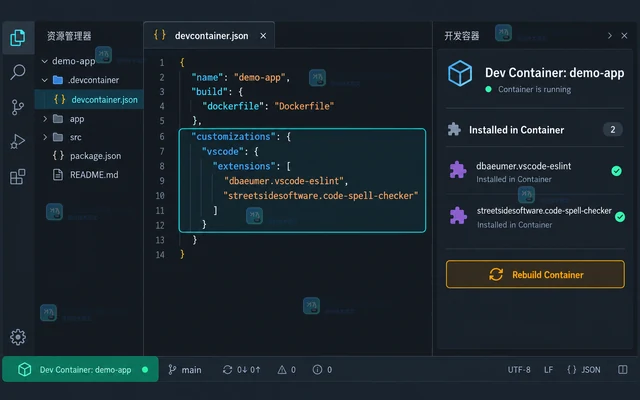
Task: Click the sync changes icon in status bar
Action: click(x=227, y=370)
